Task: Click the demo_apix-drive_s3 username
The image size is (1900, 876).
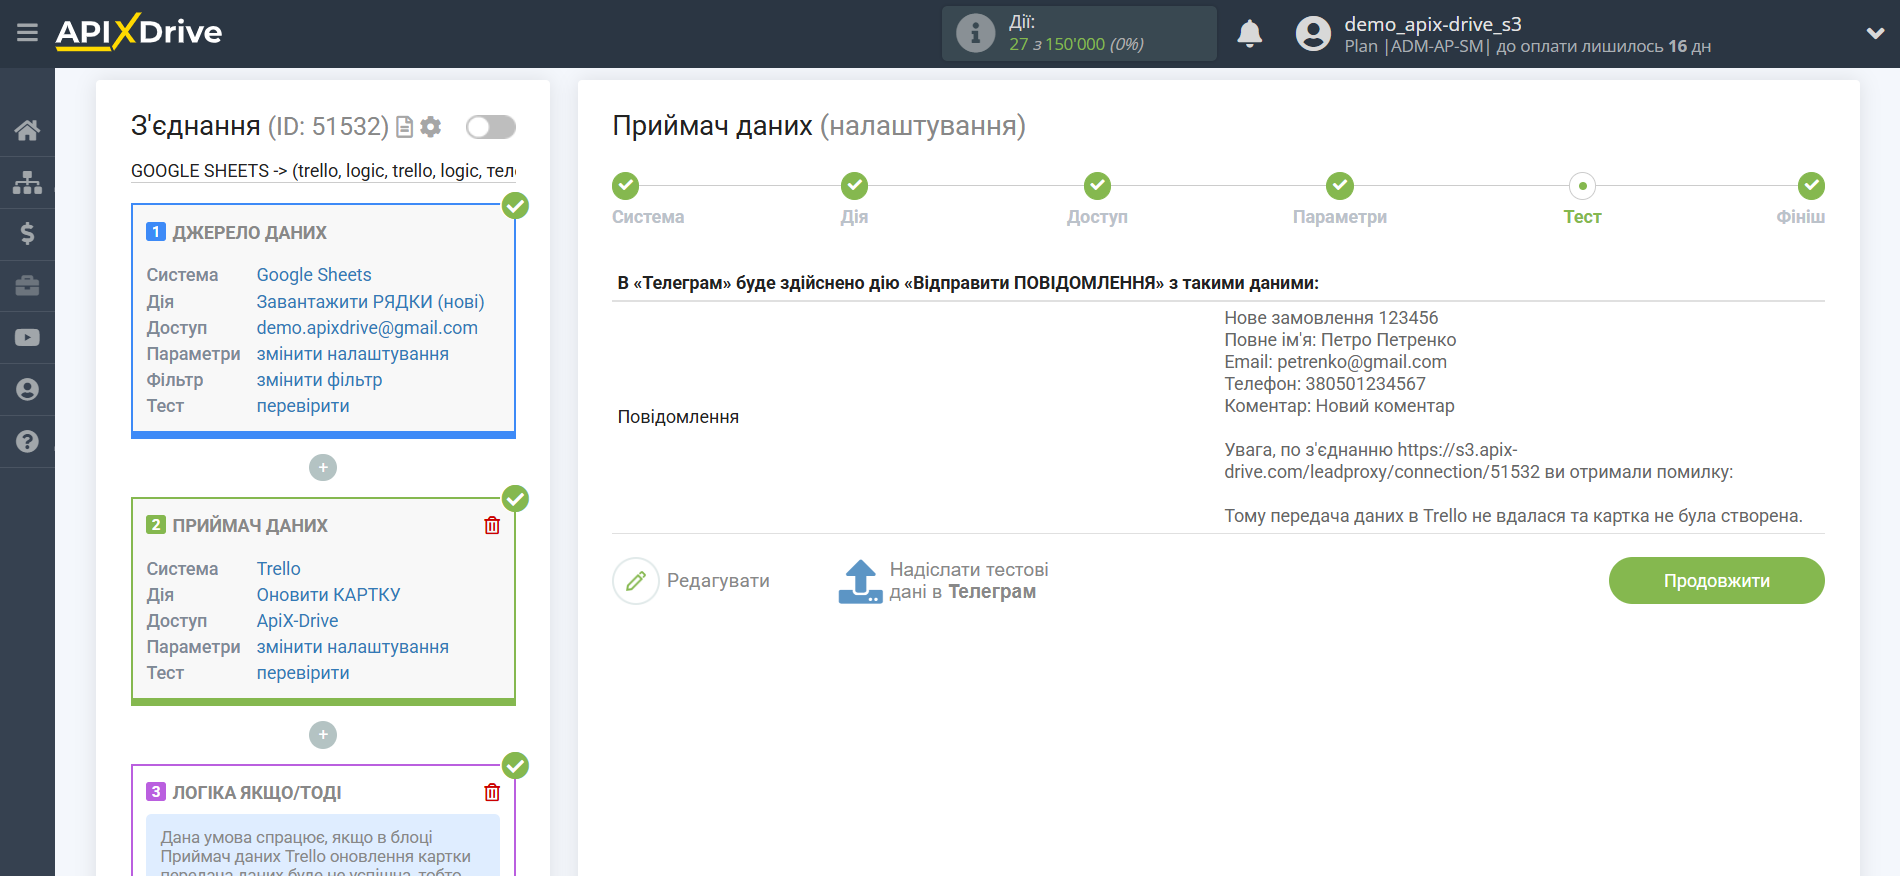Action: [x=1432, y=24]
